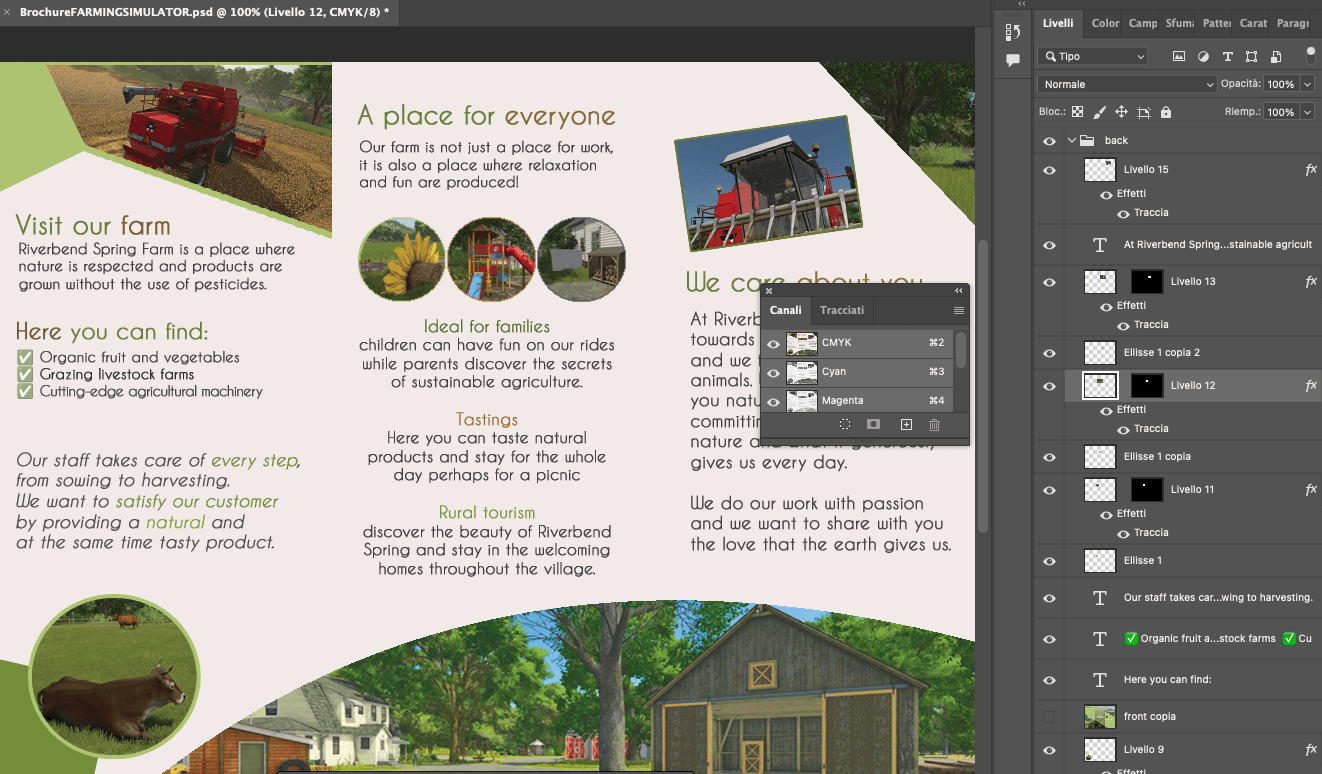Filter layers by adjustment layer type
Viewport: 1322px width, 774px height.
point(1203,57)
